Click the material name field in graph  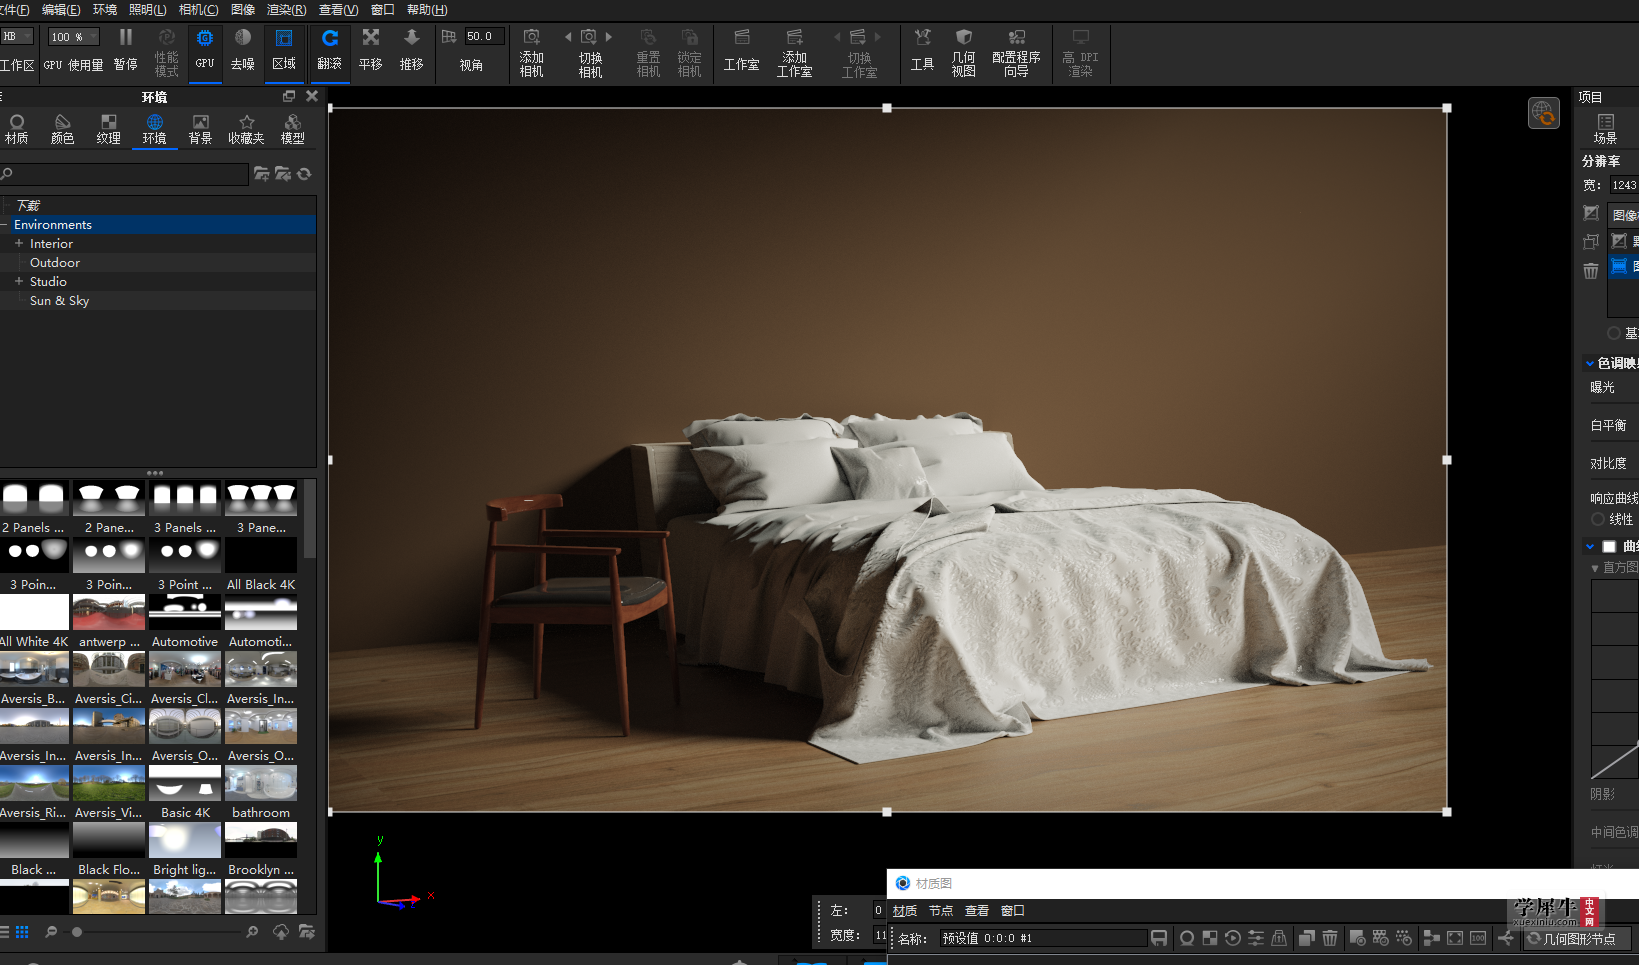point(1042,938)
